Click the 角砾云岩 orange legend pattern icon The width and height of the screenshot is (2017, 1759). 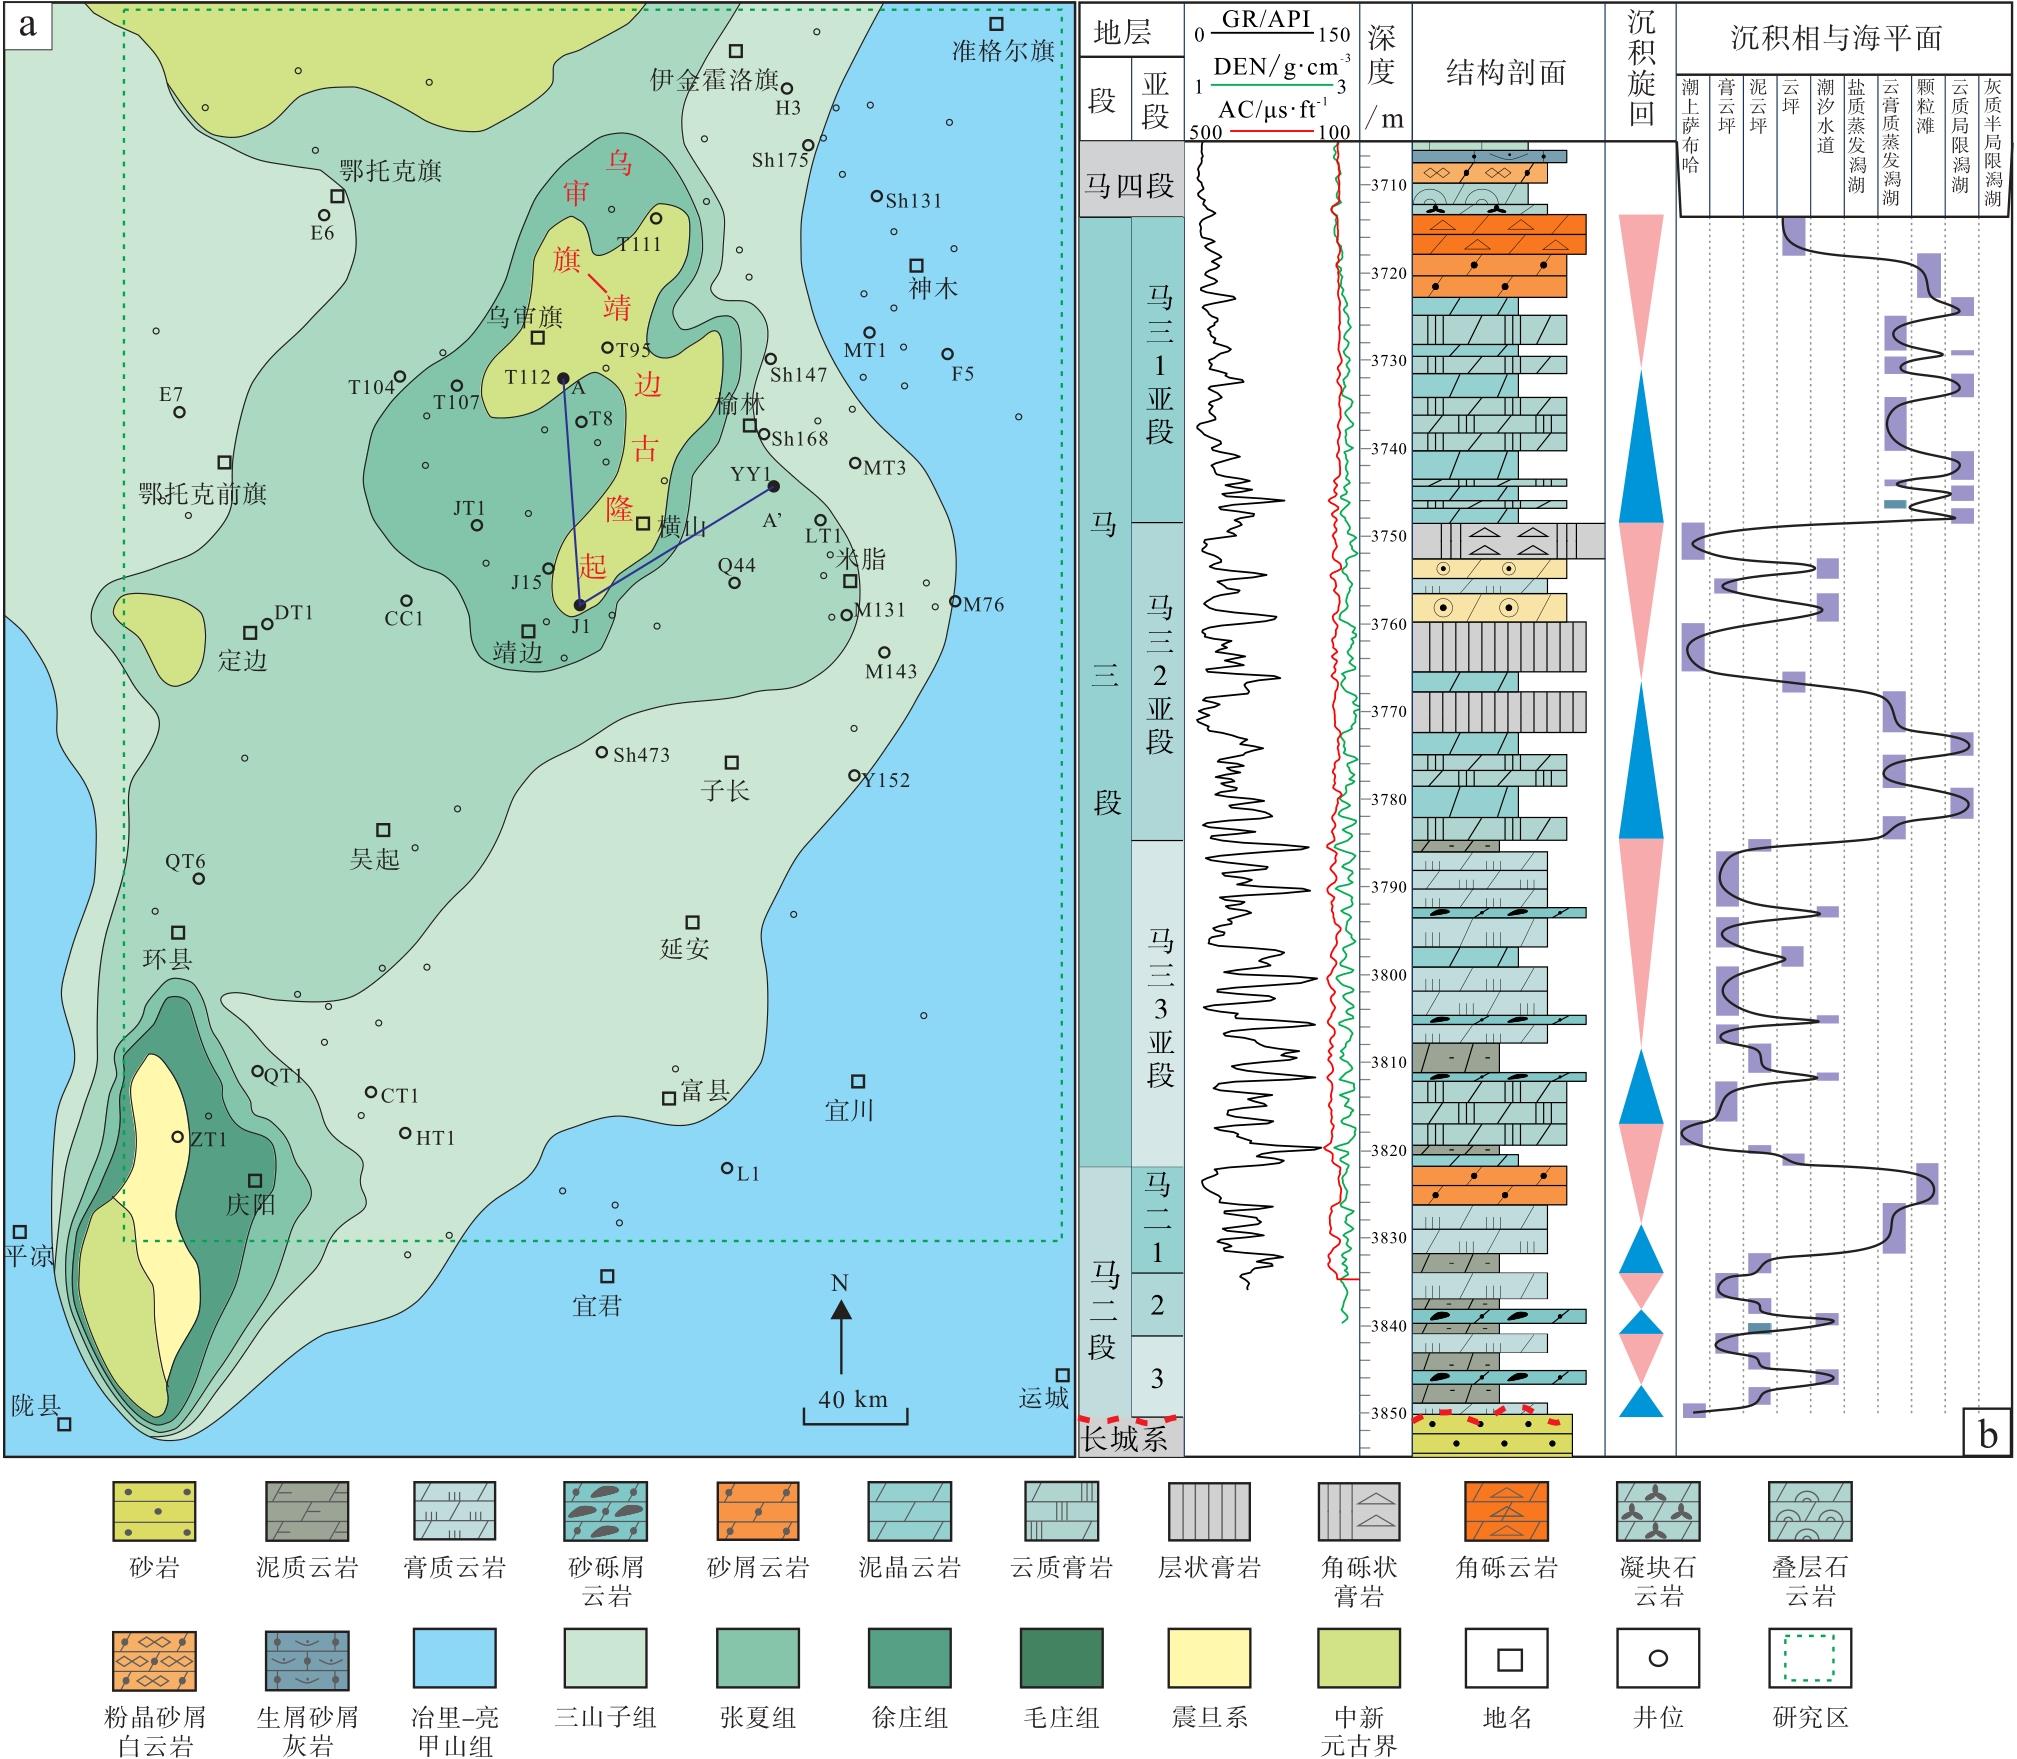click(x=1507, y=1511)
